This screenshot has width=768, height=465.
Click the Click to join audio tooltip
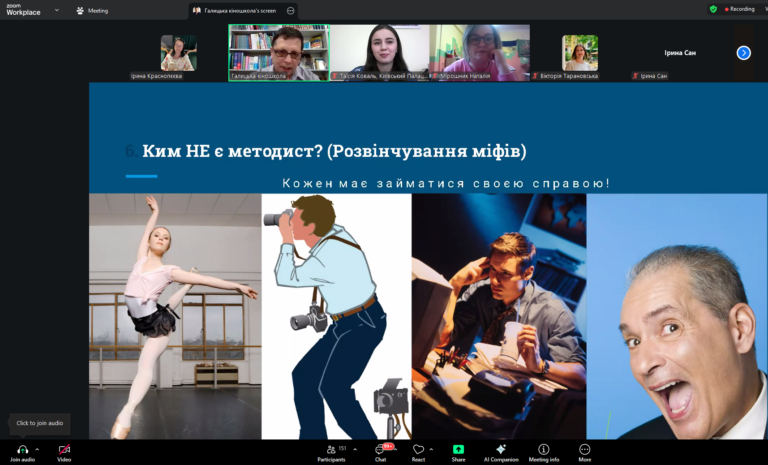[40, 423]
